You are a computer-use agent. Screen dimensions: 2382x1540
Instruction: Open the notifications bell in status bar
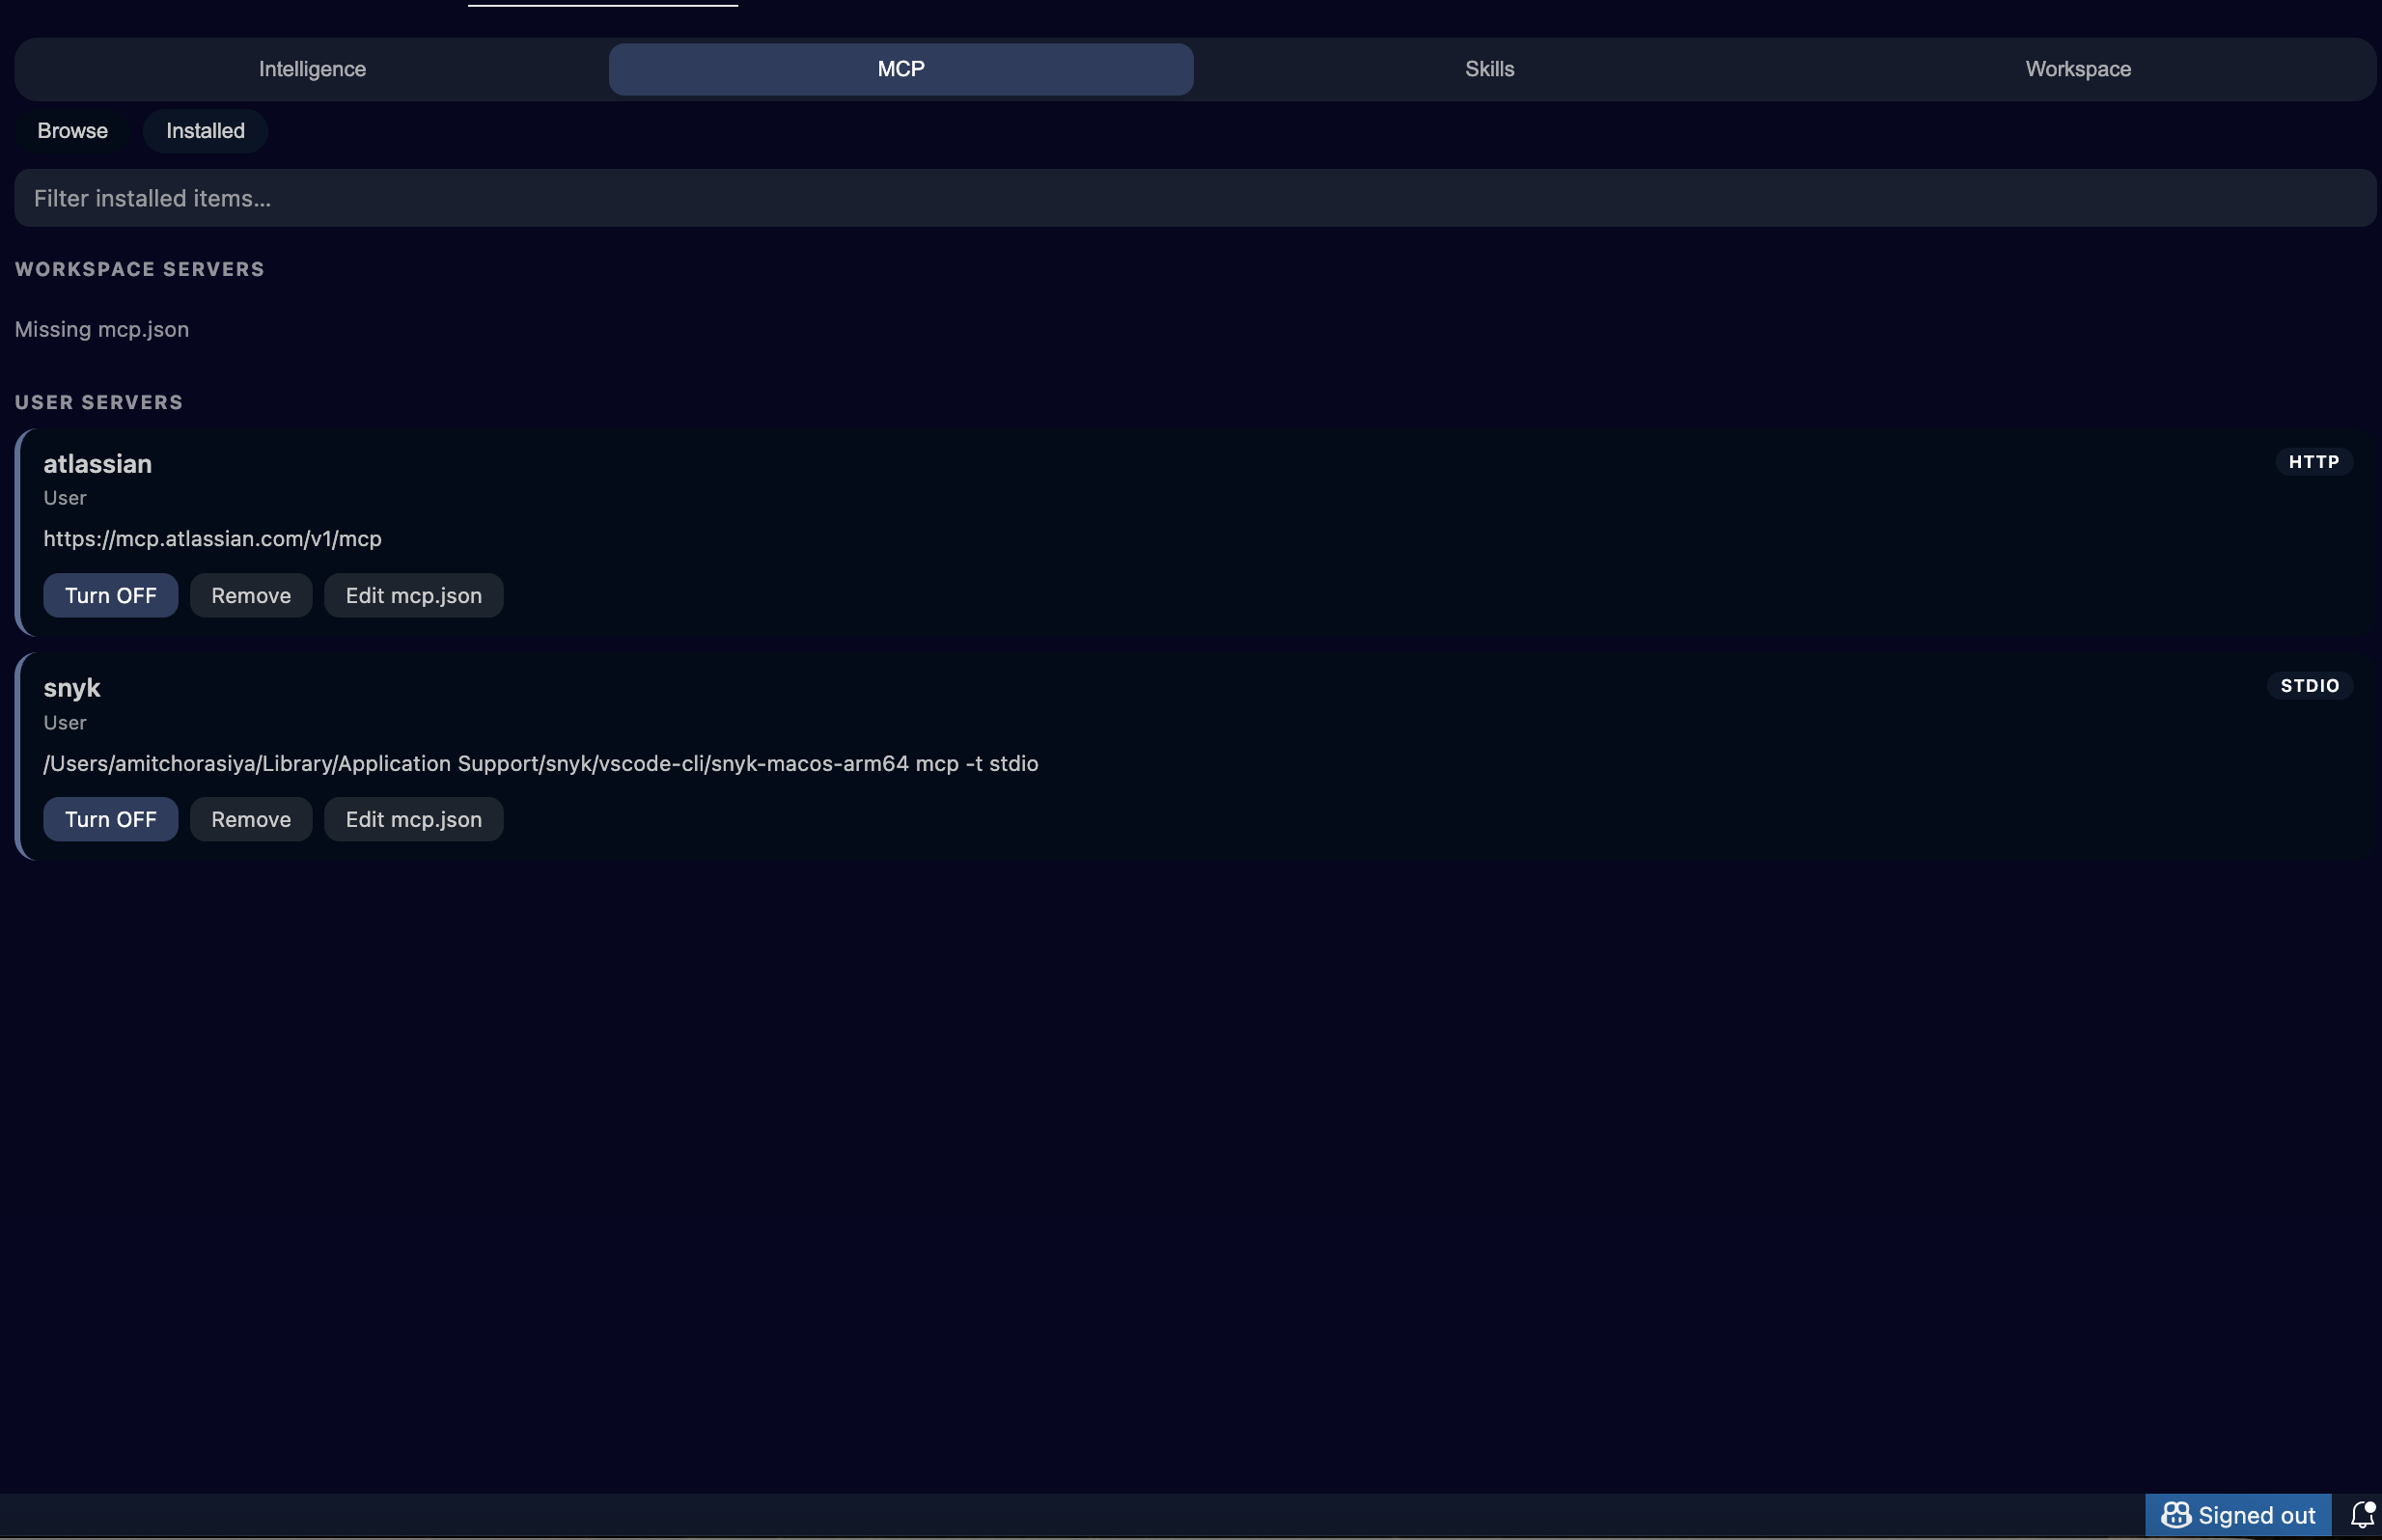[x=2362, y=1514]
